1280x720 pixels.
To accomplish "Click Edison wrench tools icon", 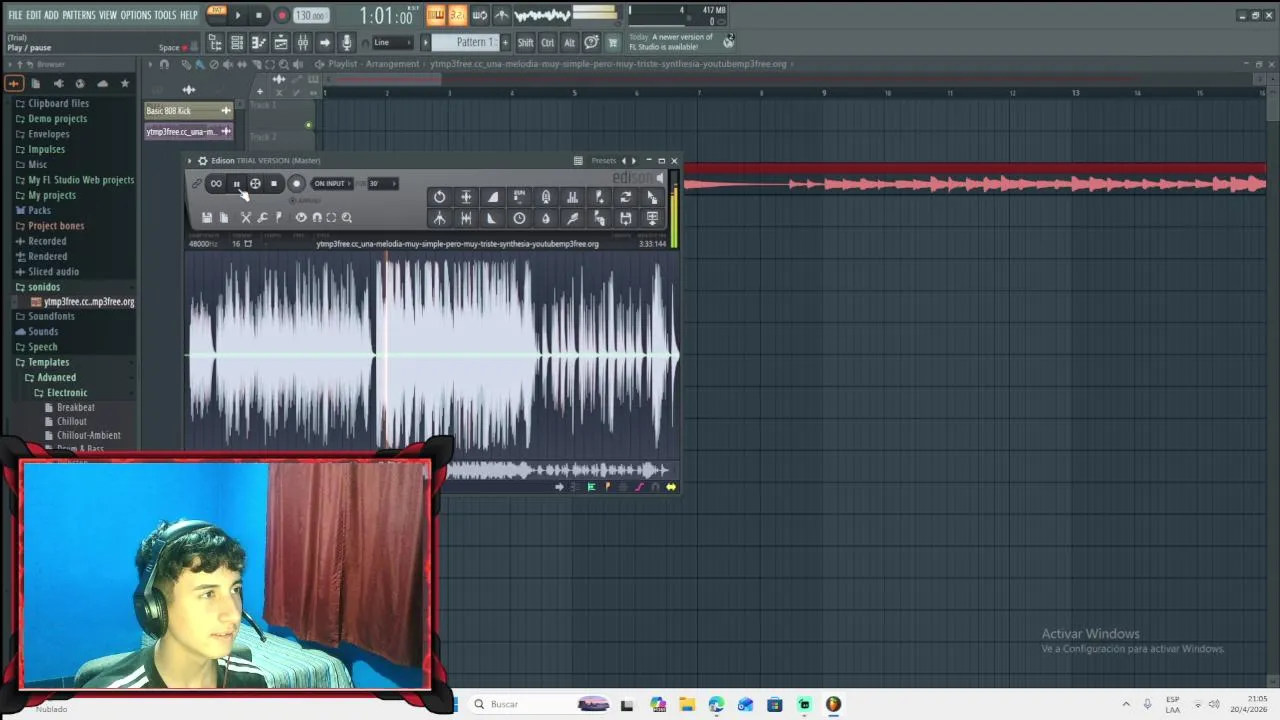I will [262, 217].
